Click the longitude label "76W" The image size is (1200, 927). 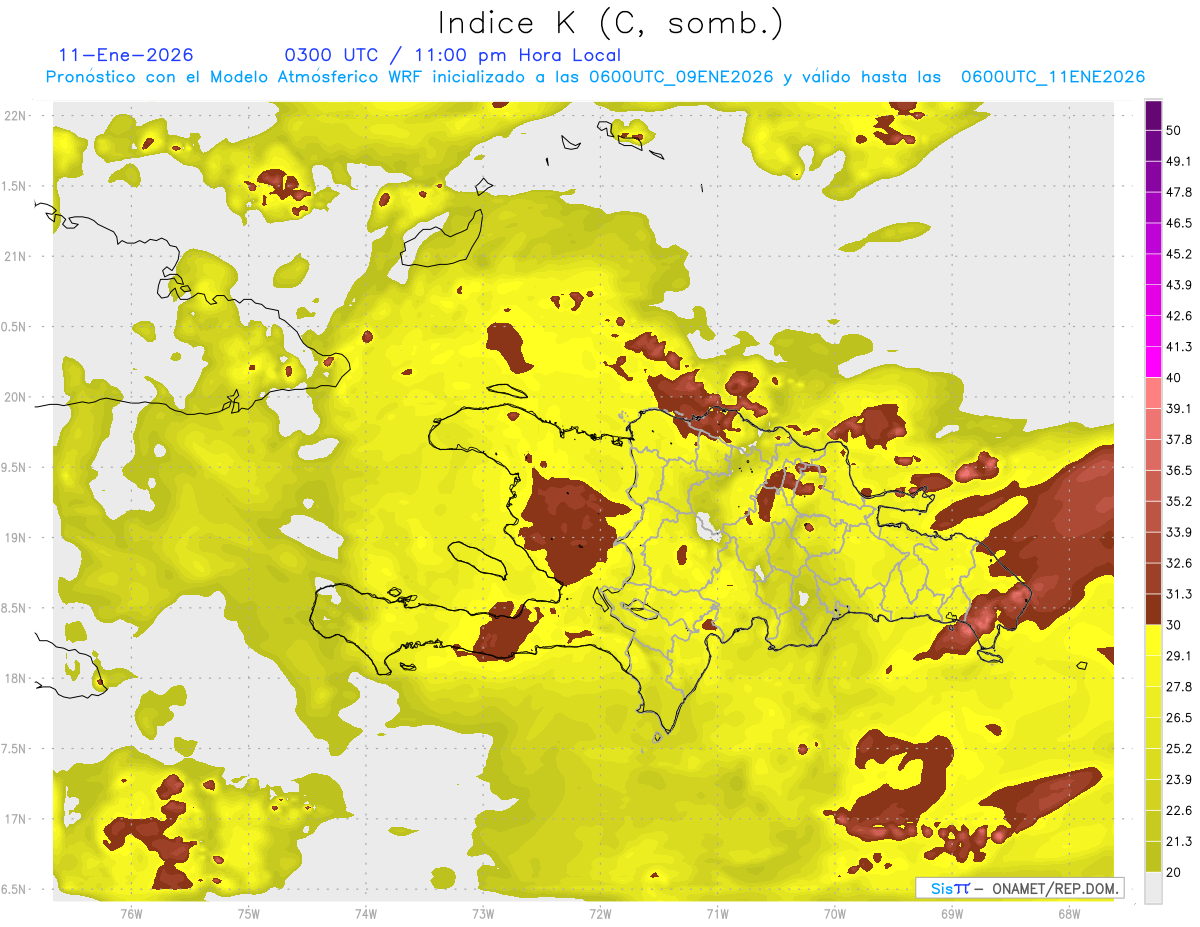click(131, 913)
